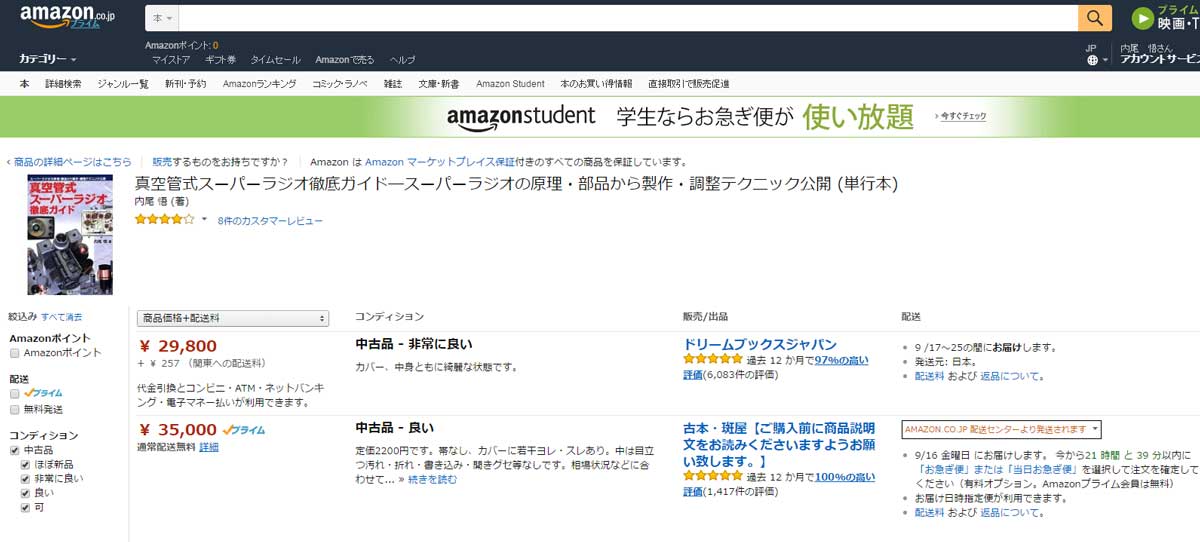Expand the star rating breakdown arrow
This screenshot has height=542, width=1200.
coord(204,219)
